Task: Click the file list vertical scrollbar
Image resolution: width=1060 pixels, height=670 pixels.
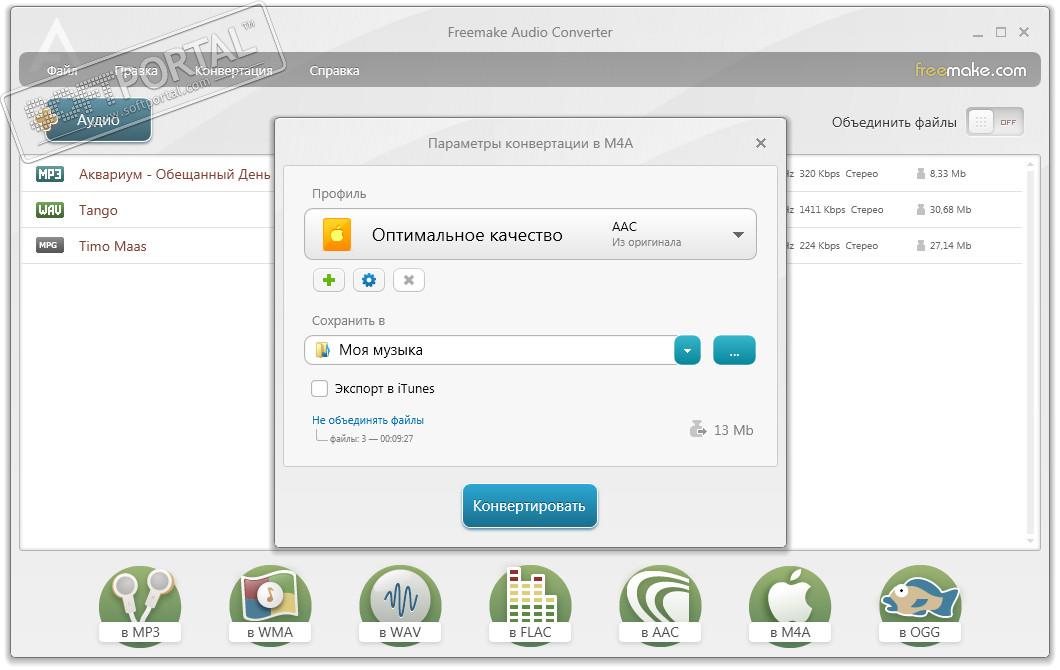Action: tap(1030, 352)
